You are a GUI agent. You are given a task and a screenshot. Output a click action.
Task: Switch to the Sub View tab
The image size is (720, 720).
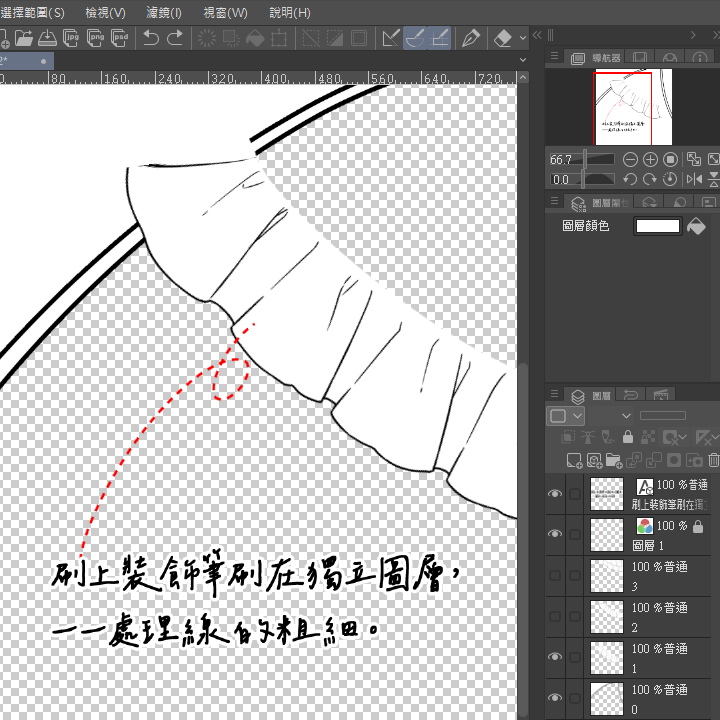click(x=639, y=58)
